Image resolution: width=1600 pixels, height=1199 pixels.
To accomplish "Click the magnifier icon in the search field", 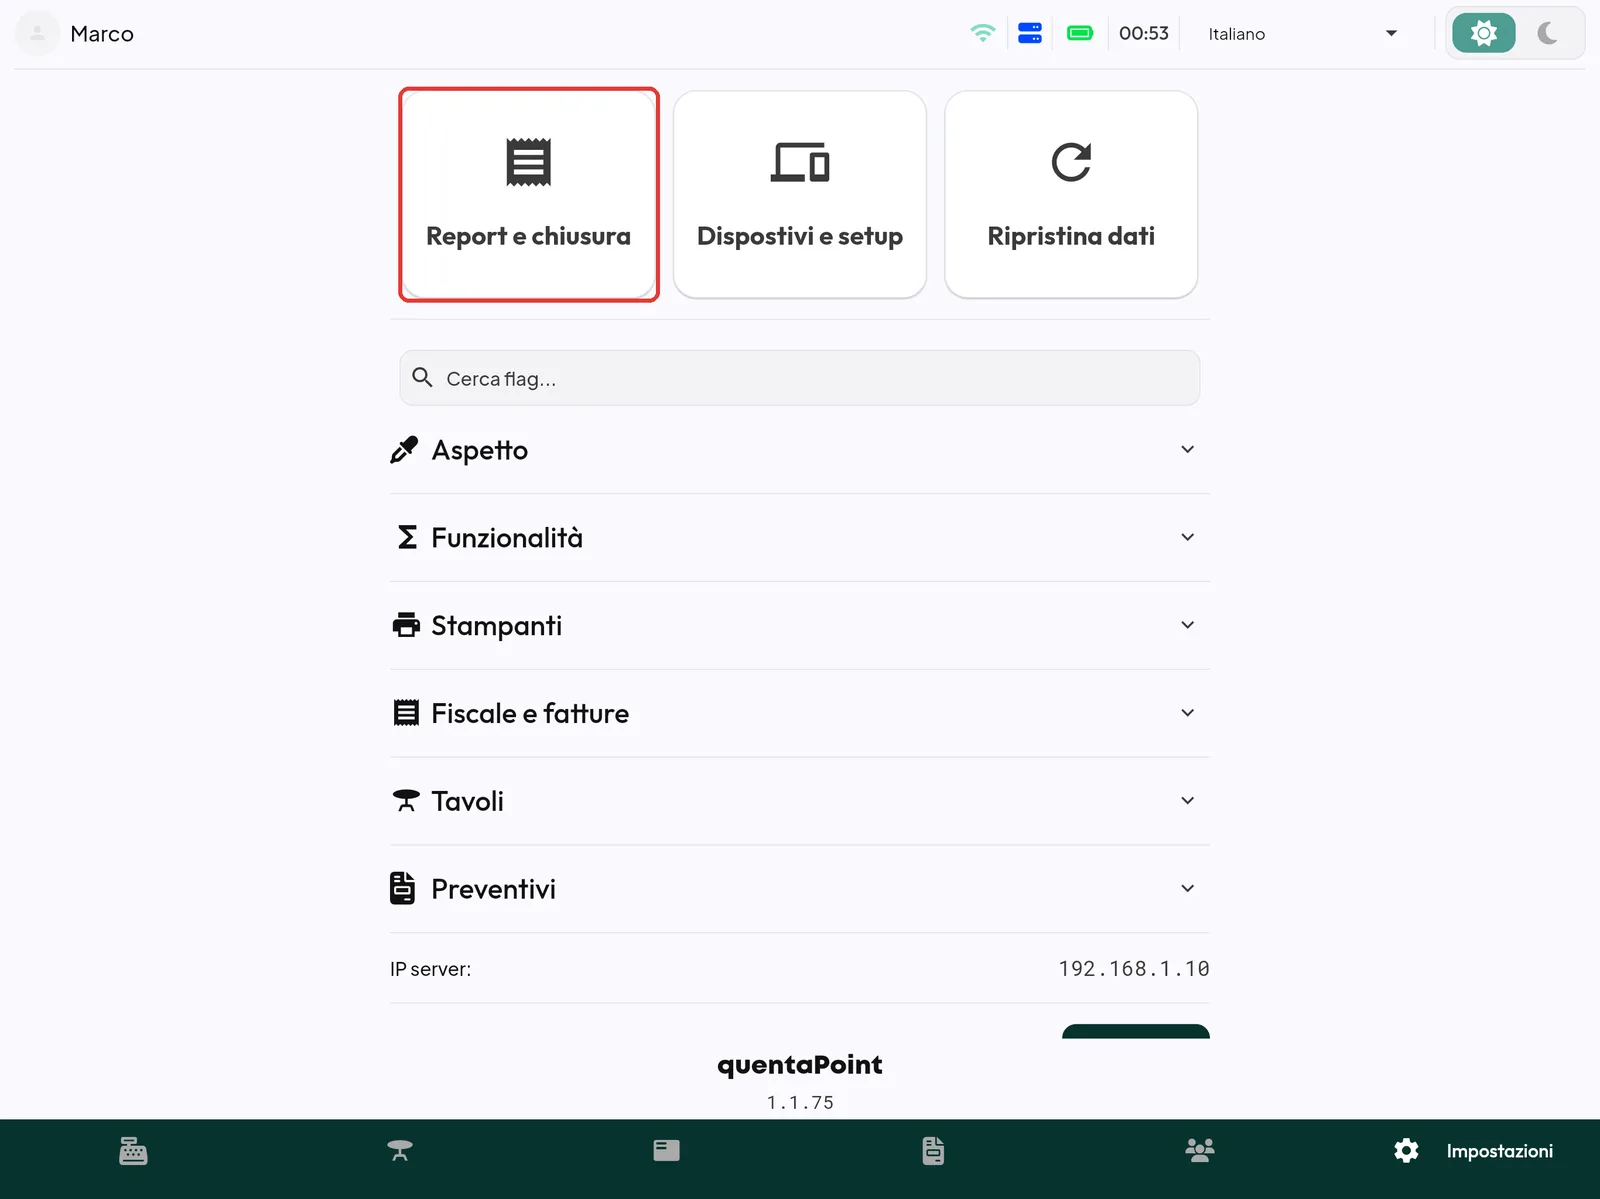I will click(x=423, y=377).
